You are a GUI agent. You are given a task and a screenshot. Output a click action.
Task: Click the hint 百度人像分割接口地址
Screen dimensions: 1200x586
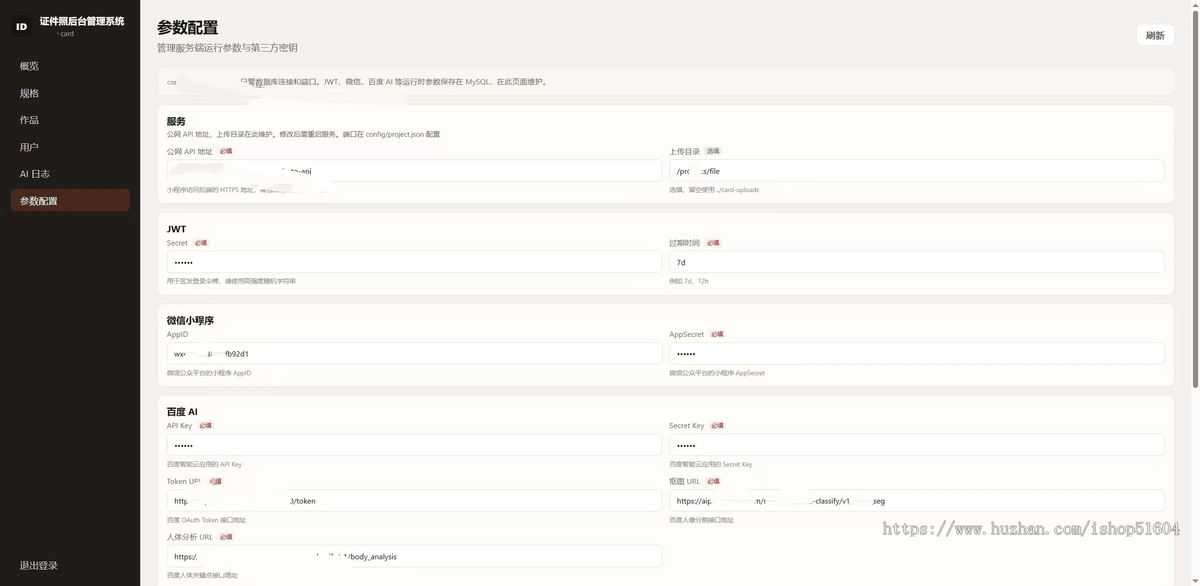coord(701,520)
